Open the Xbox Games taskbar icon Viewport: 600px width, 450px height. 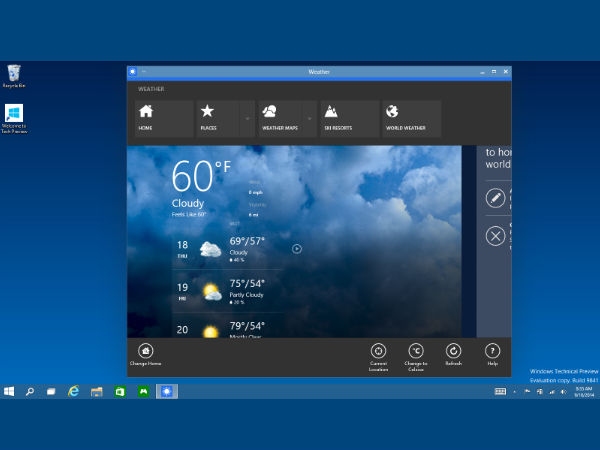(x=143, y=391)
